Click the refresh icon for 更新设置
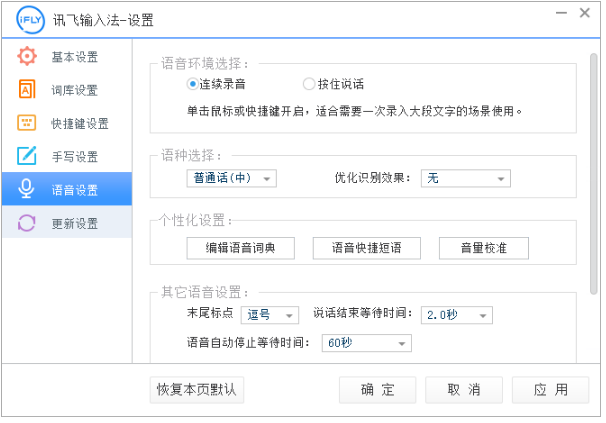 point(27,222)
